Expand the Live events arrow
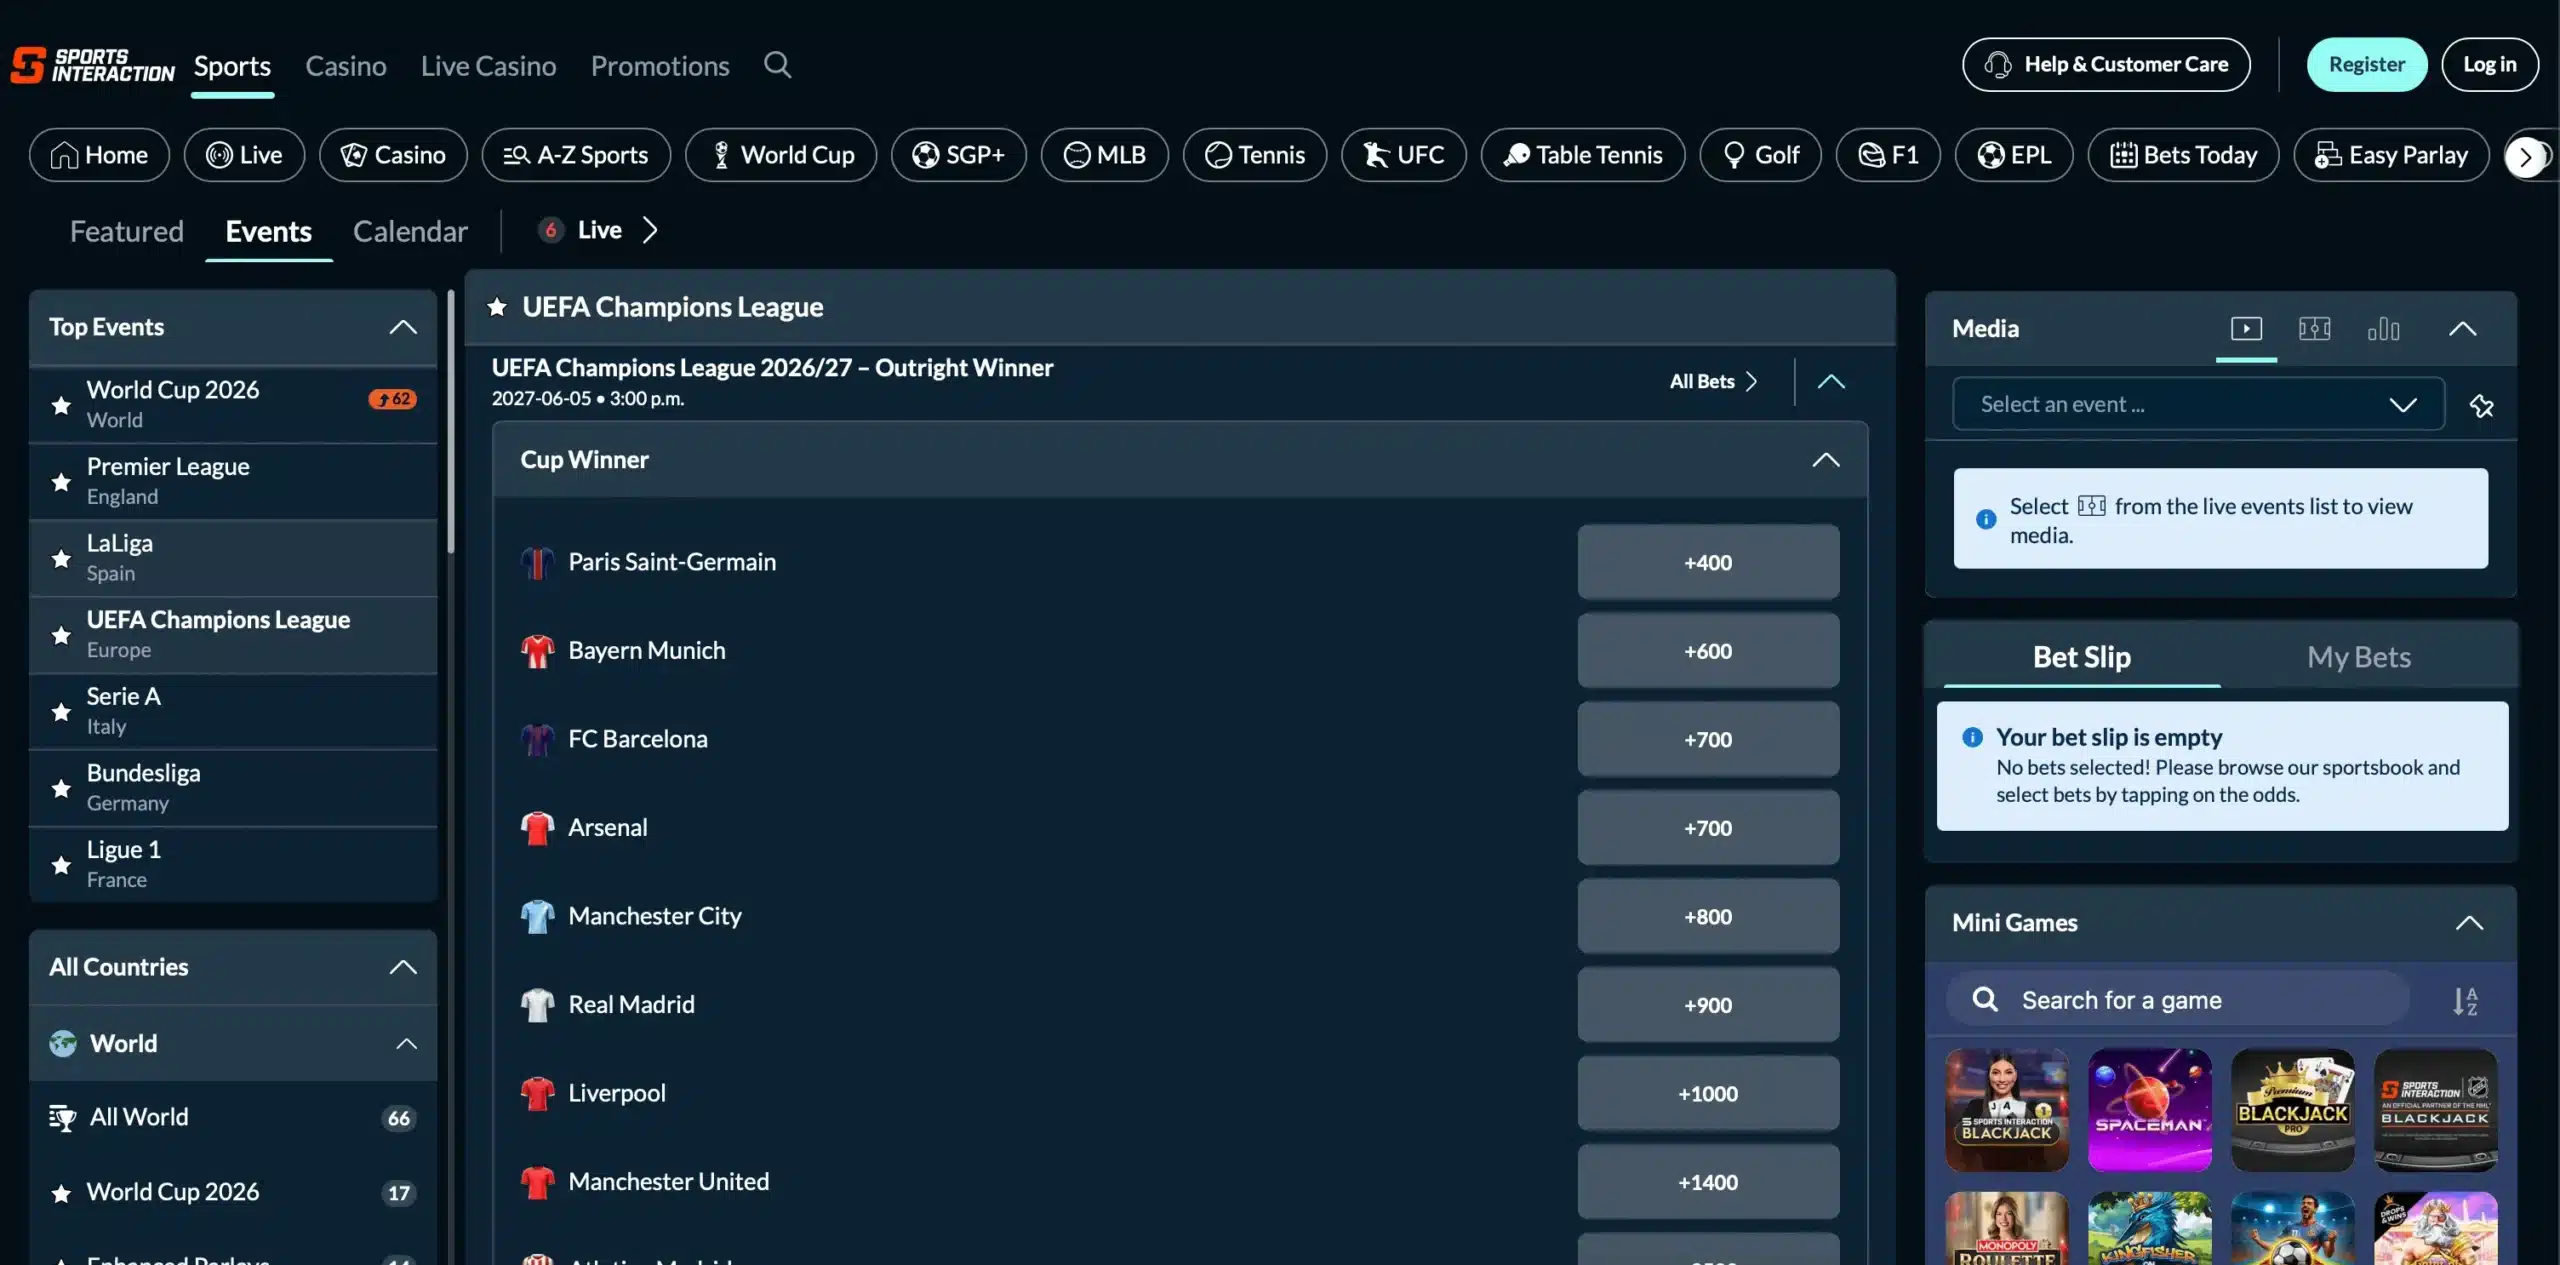The width and height of the screenshot is (2560, 1265). click(650, 230)
